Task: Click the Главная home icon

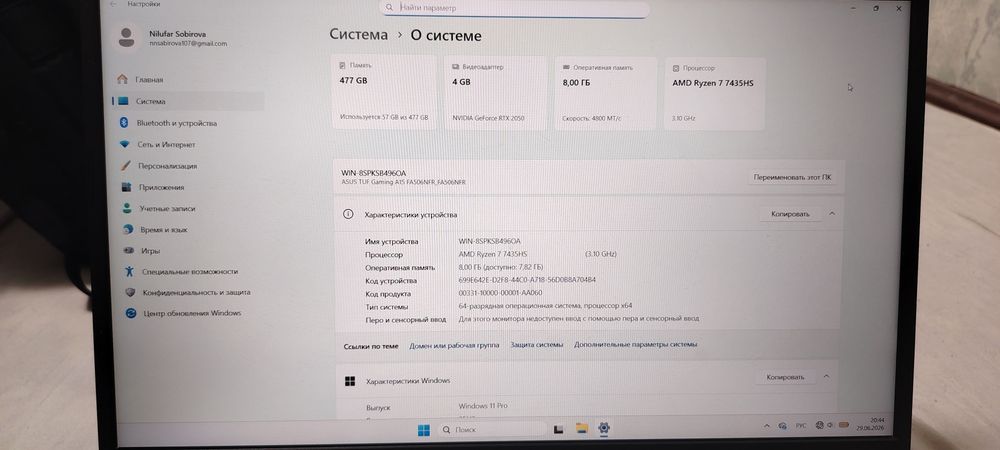Action: coord(122,80)
